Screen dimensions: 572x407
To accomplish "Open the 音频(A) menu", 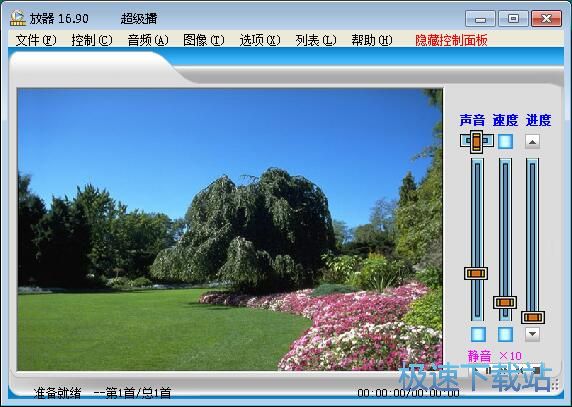I will click(x=148, y=40).
